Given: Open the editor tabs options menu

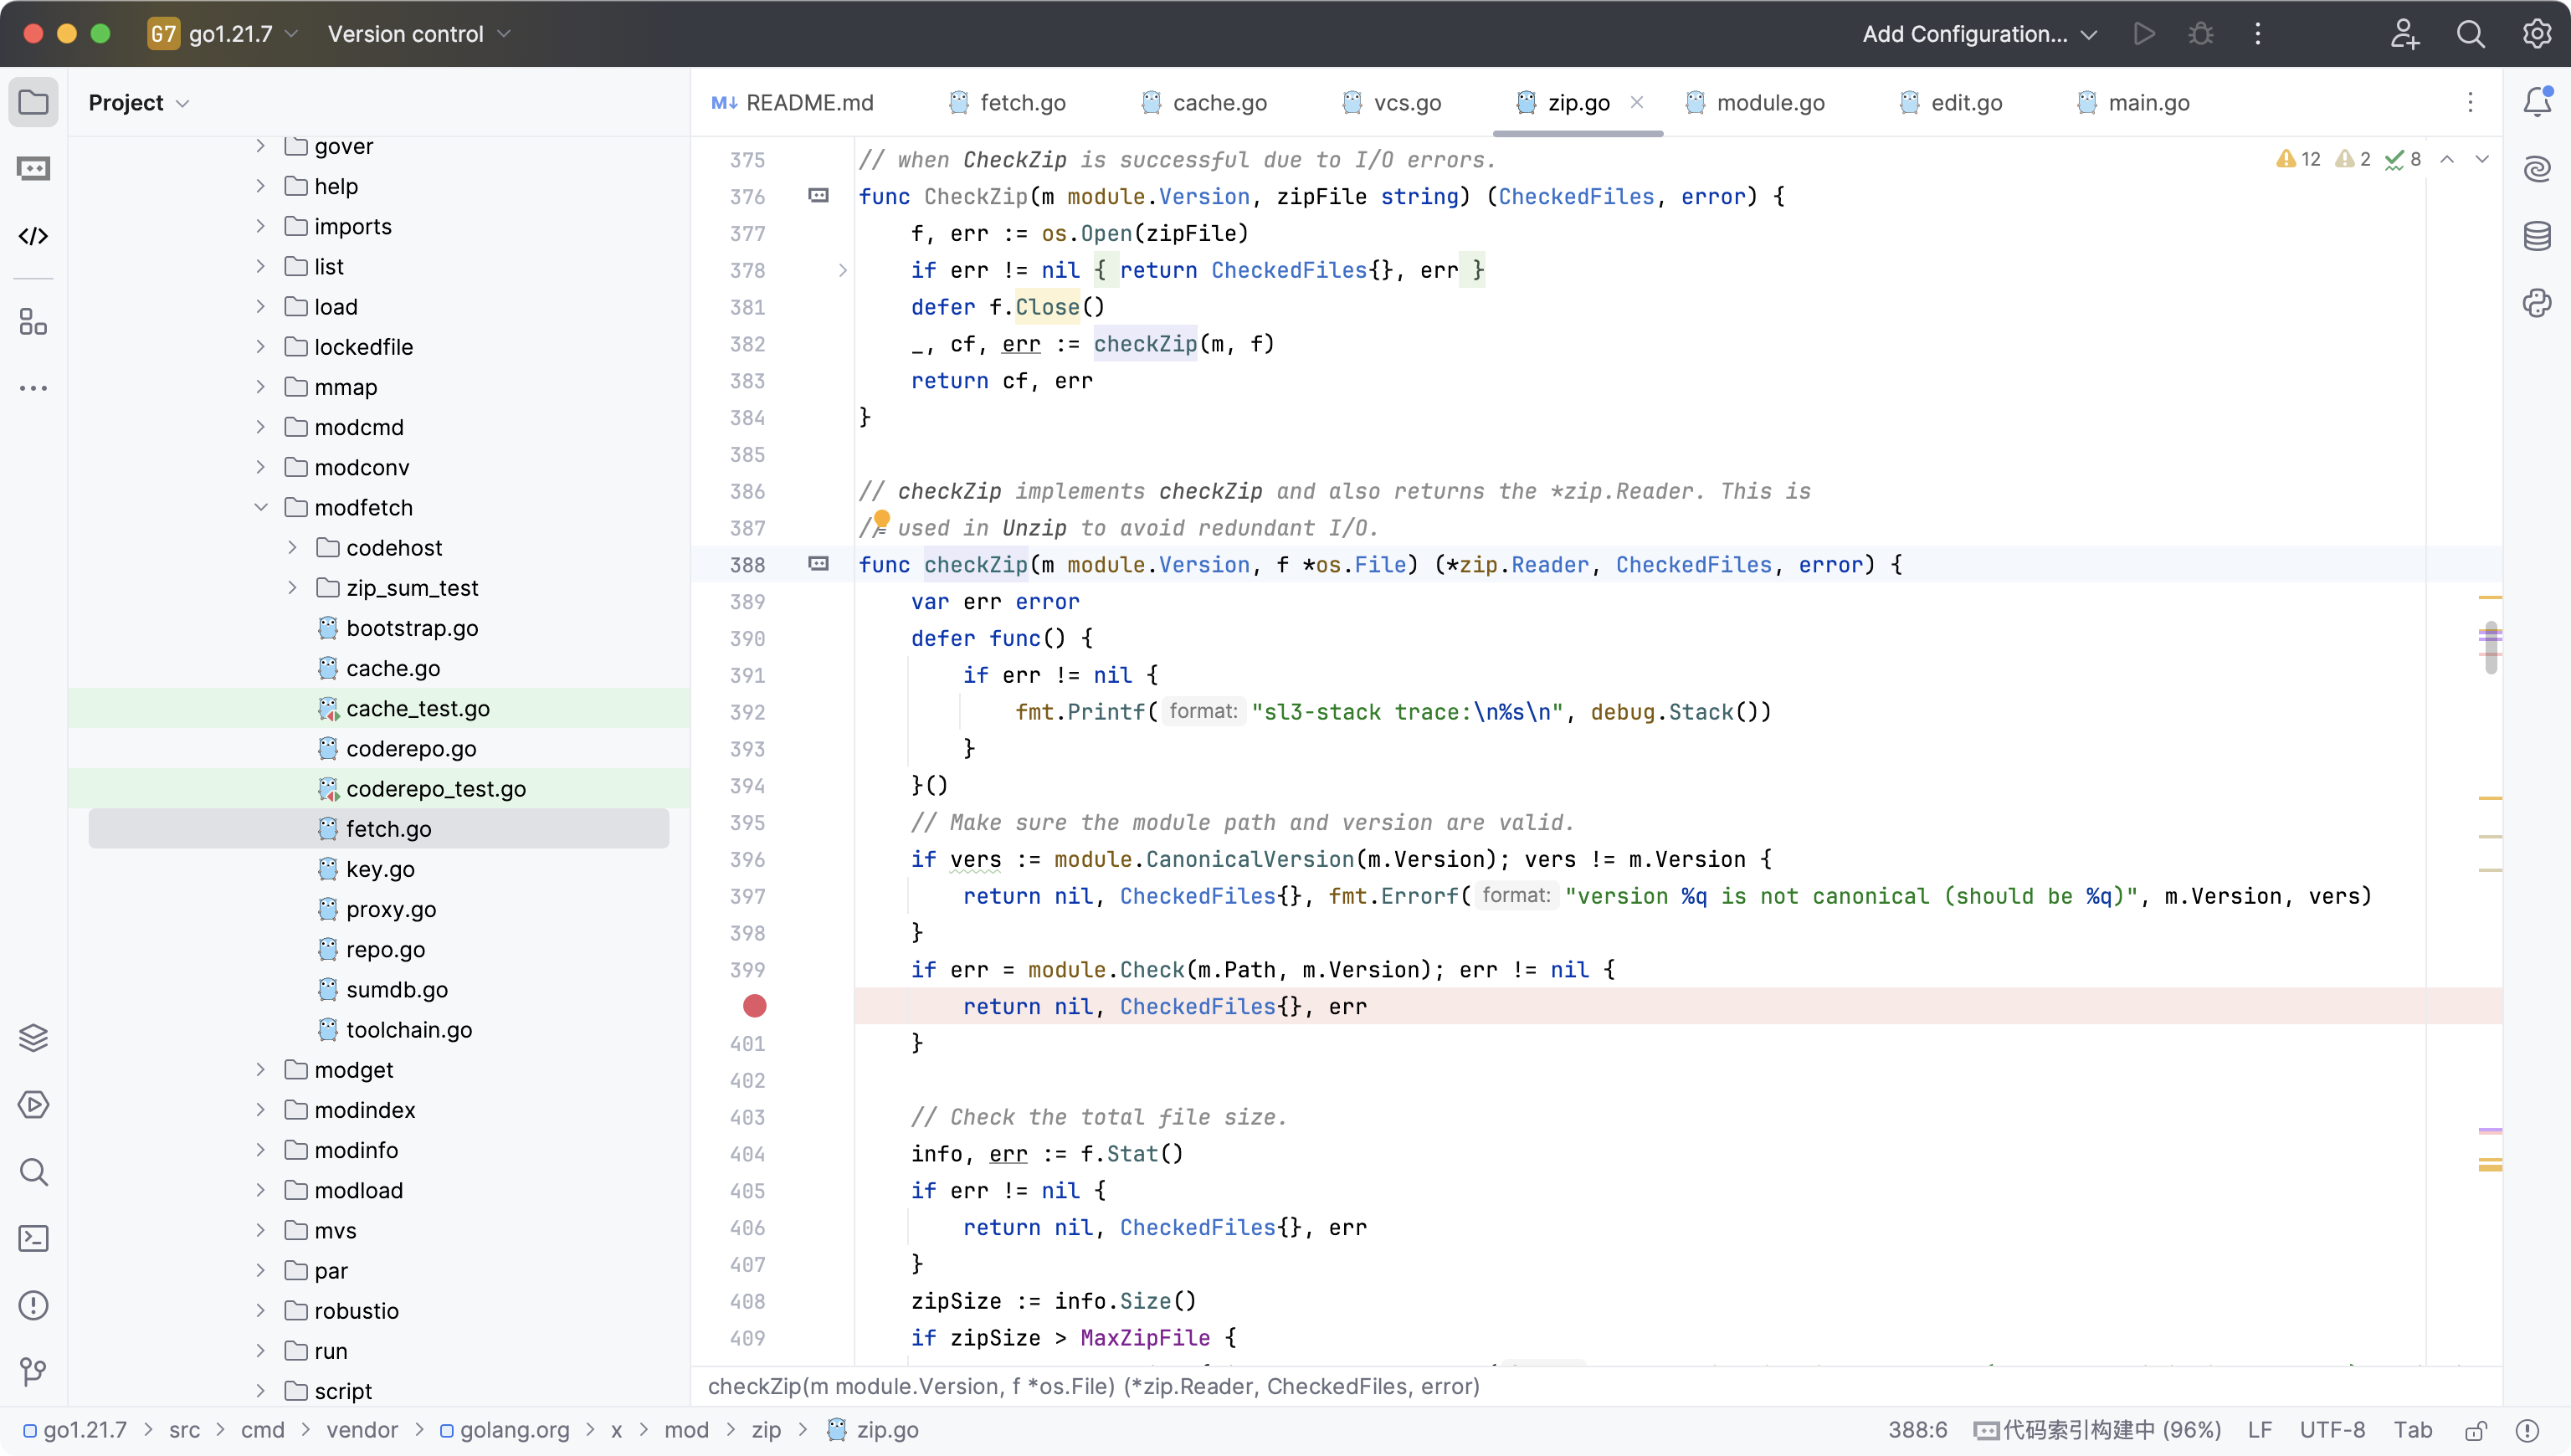Looking at the screenshot, I should coord(2470,103).
